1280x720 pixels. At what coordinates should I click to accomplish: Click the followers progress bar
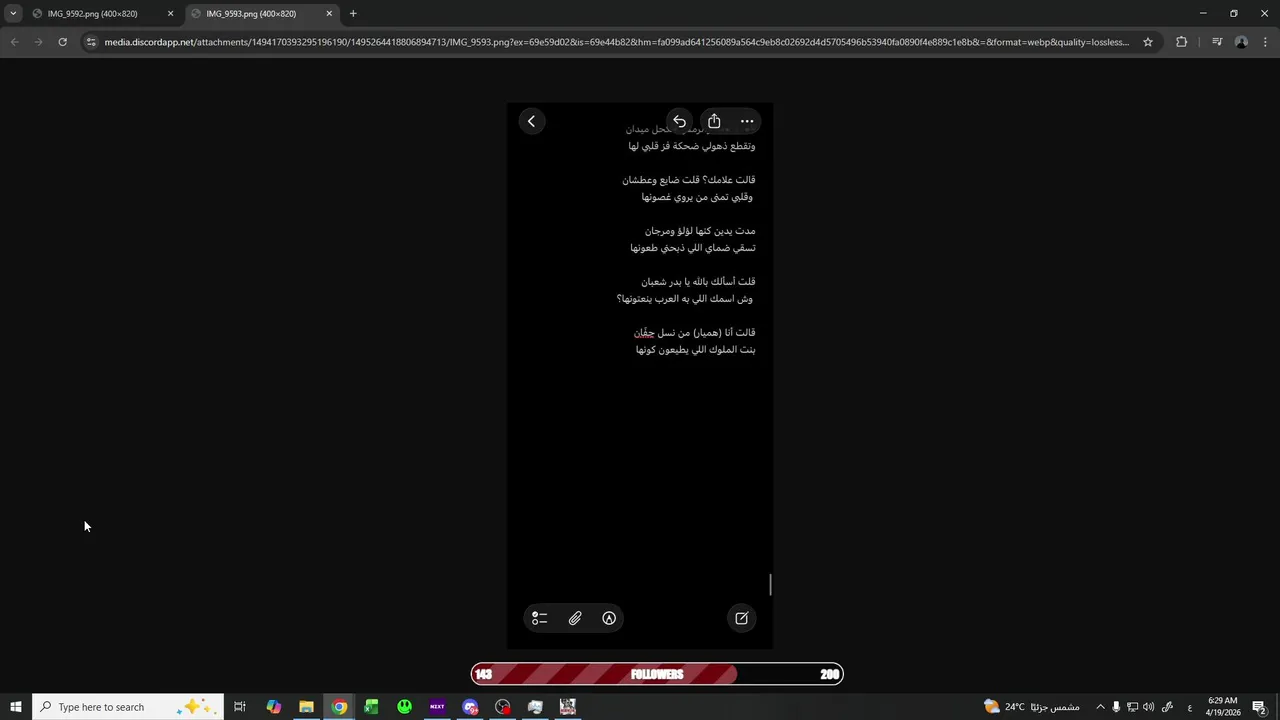[657, 674]
